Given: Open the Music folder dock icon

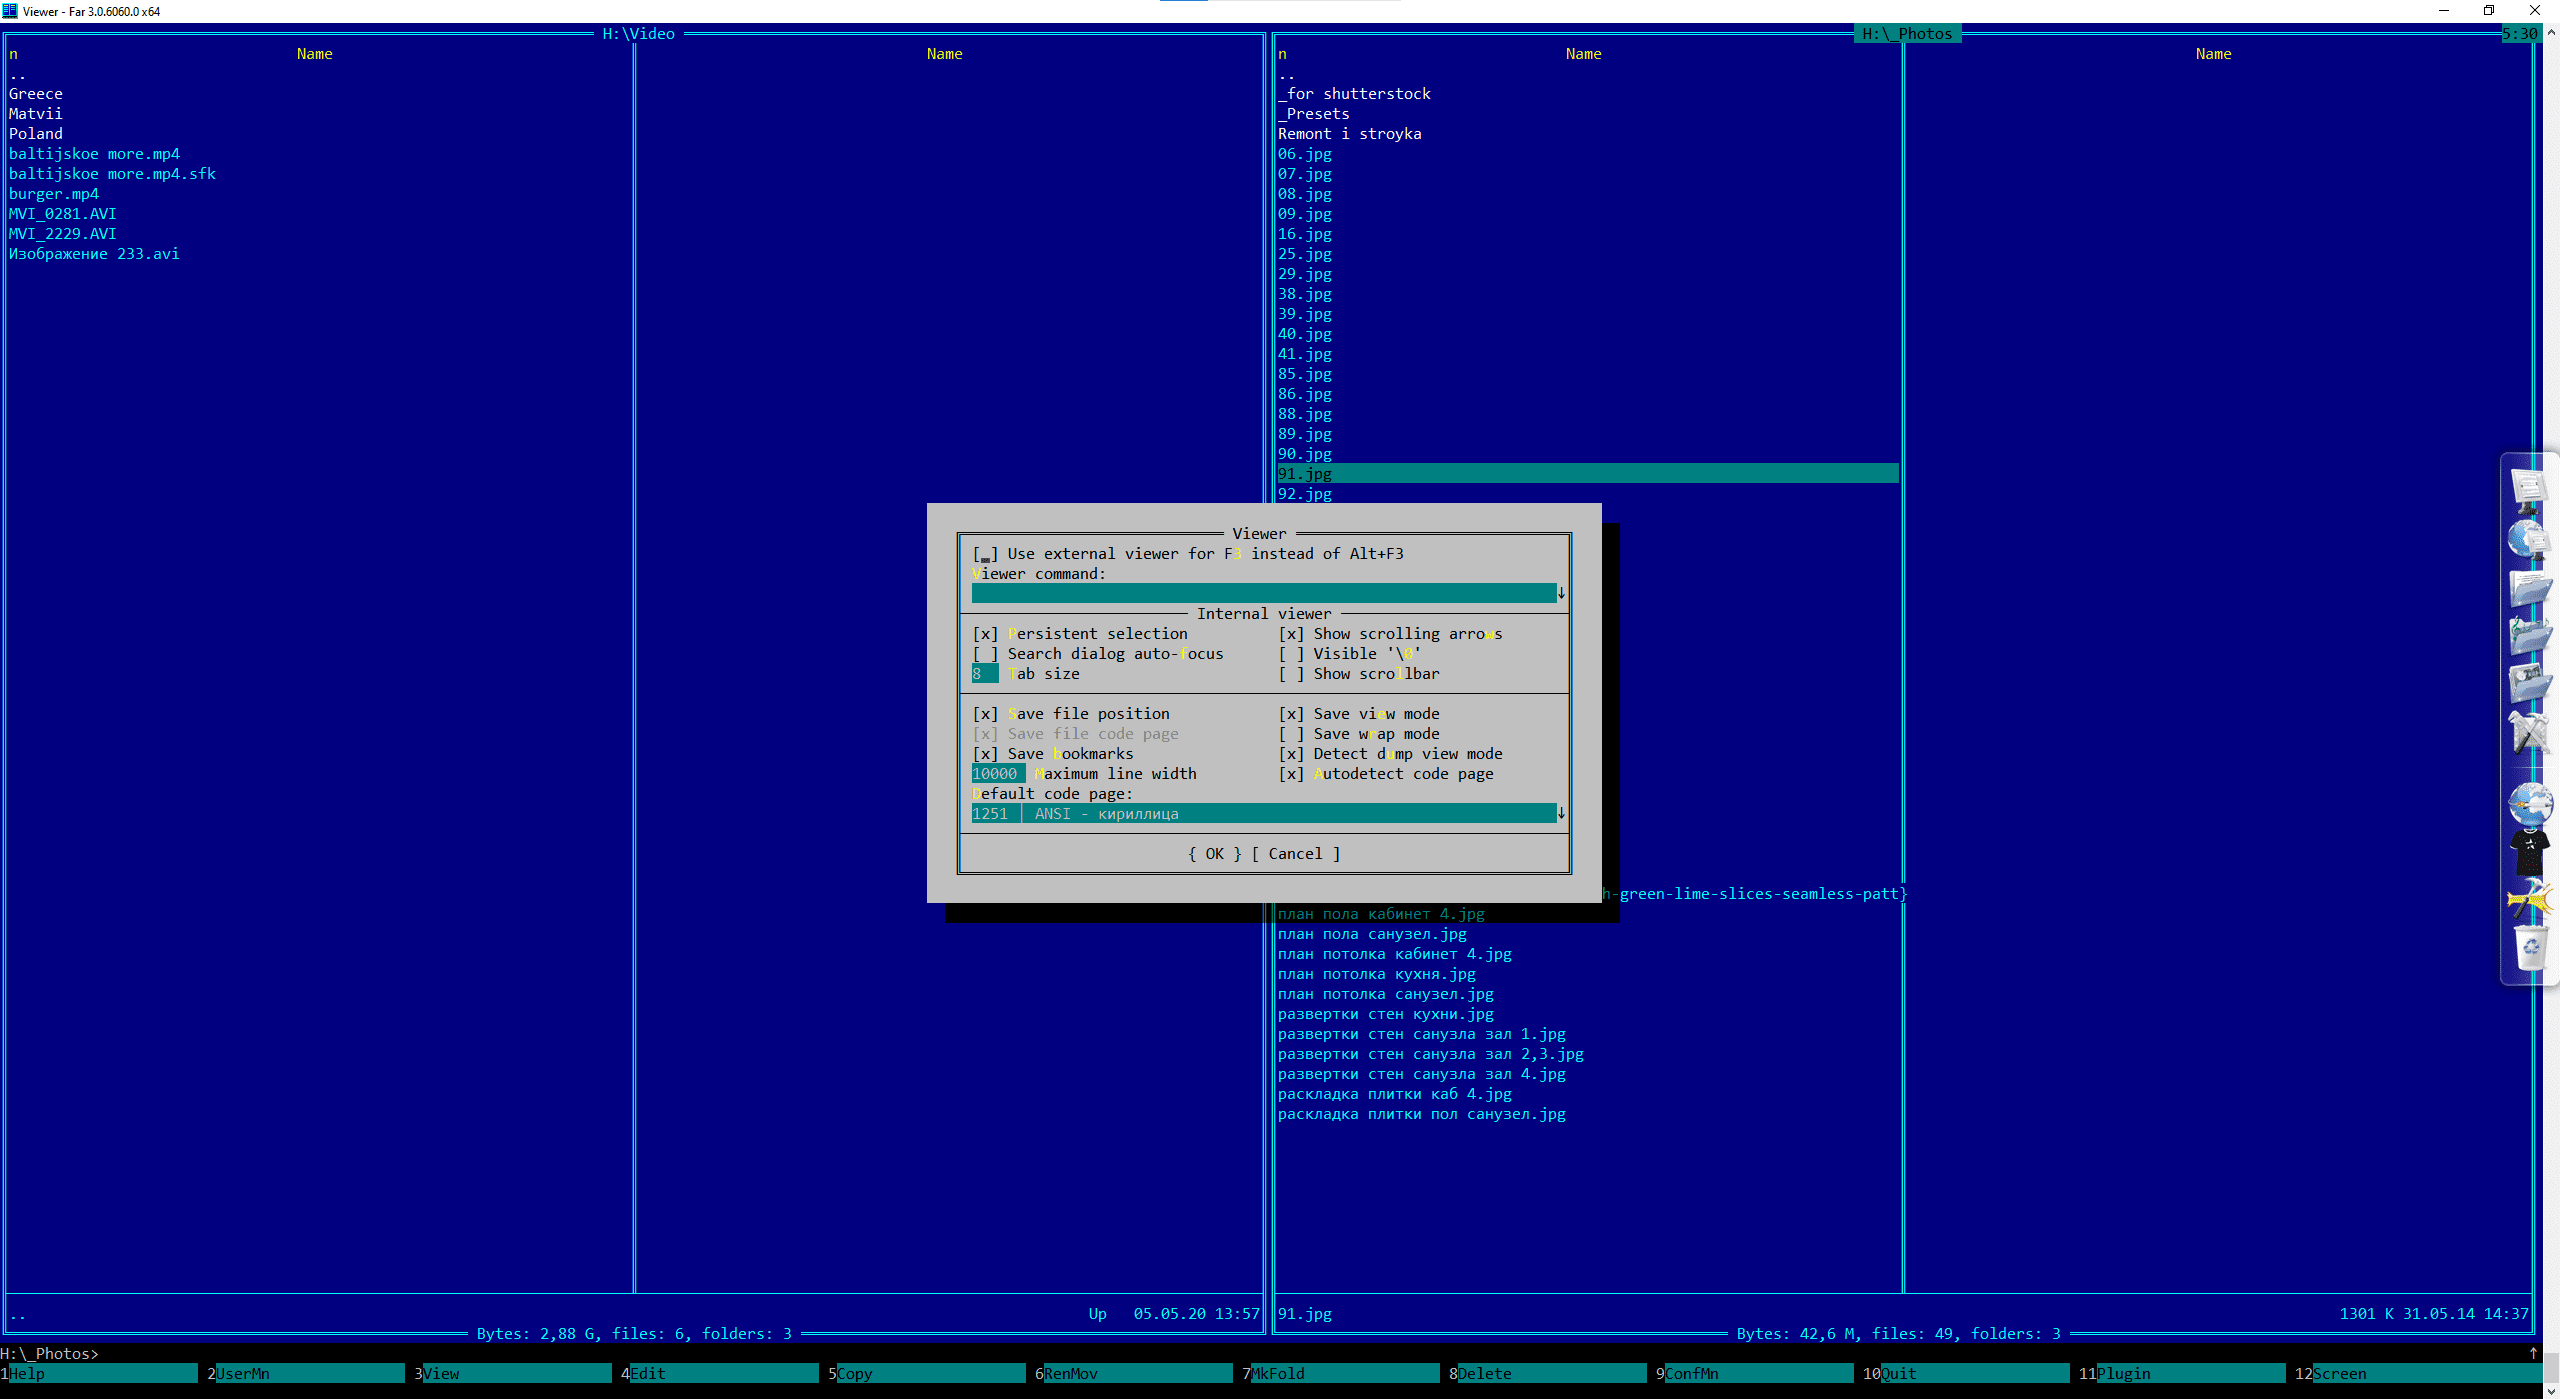Looking at the screenshot, I should coord(2529,636).
